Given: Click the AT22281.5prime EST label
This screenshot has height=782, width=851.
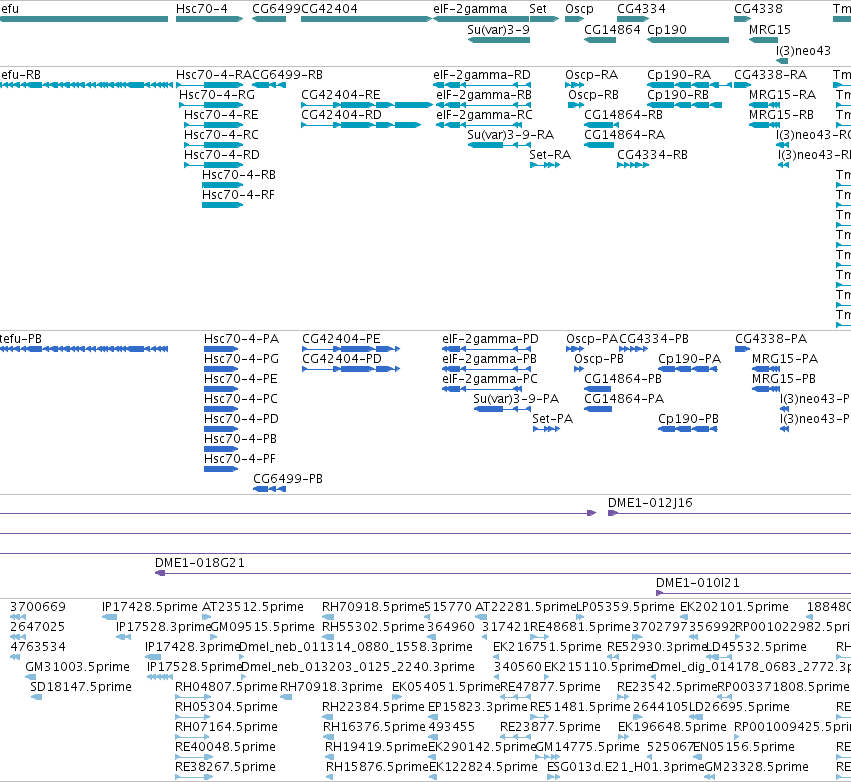Looking at the screenshot, I should (x=525, y=608).
